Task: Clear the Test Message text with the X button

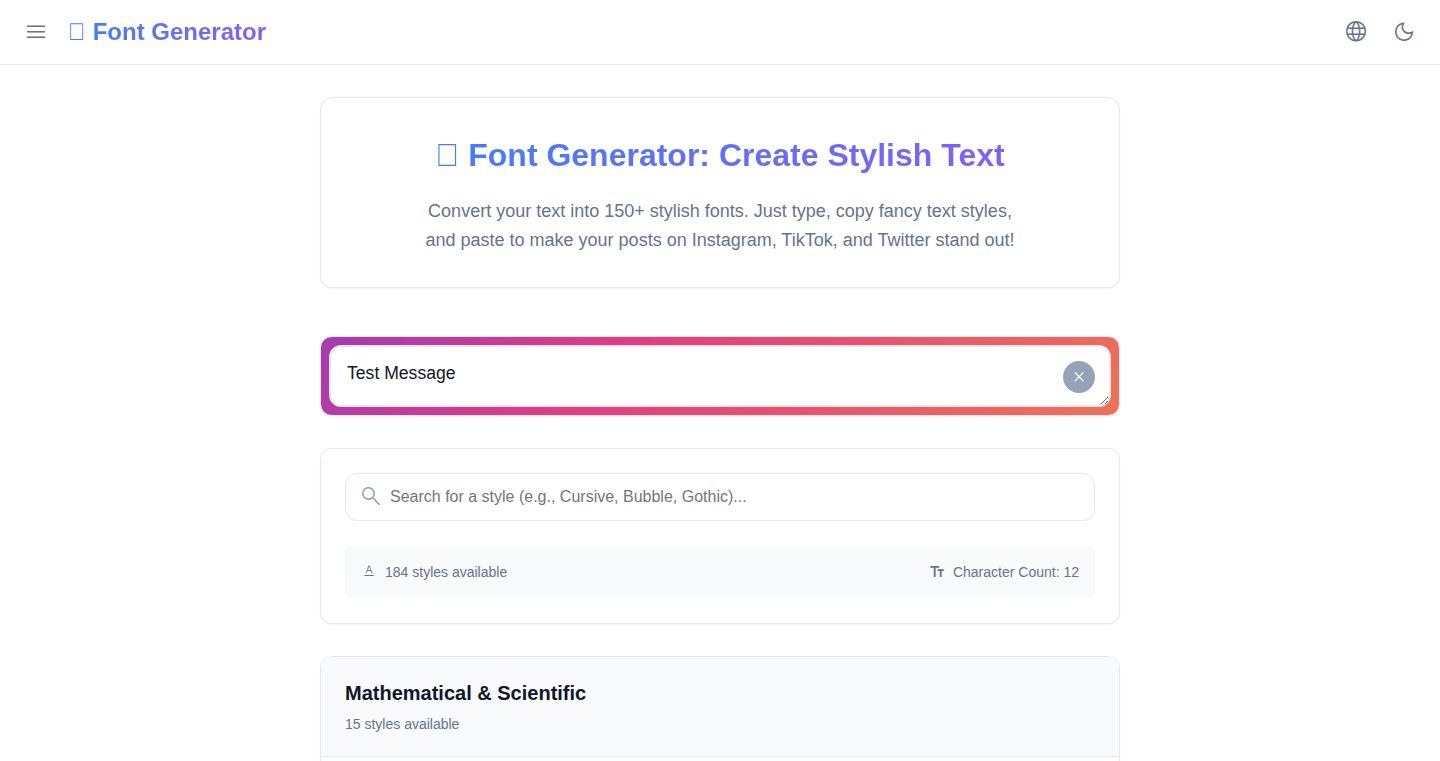Action: tap(1078, 377)
